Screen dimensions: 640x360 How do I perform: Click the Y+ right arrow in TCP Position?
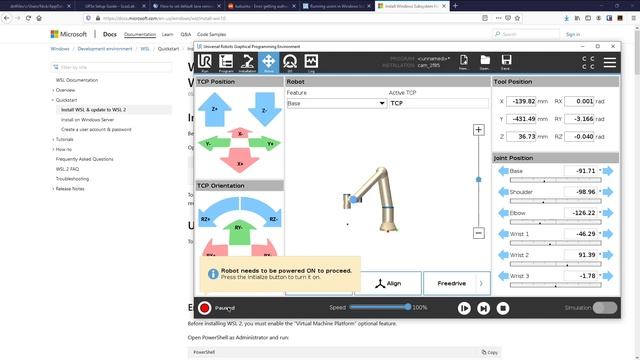pyautogui.click(x=265, y=144)
